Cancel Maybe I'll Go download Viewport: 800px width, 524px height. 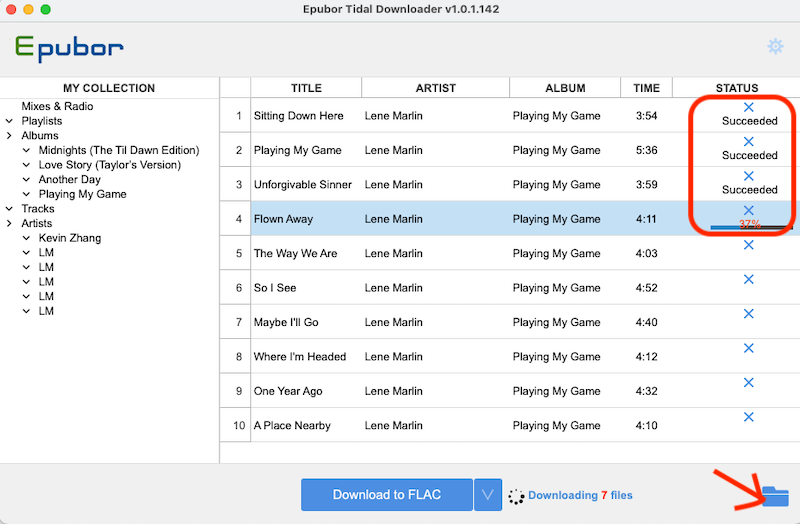[748, 314]
